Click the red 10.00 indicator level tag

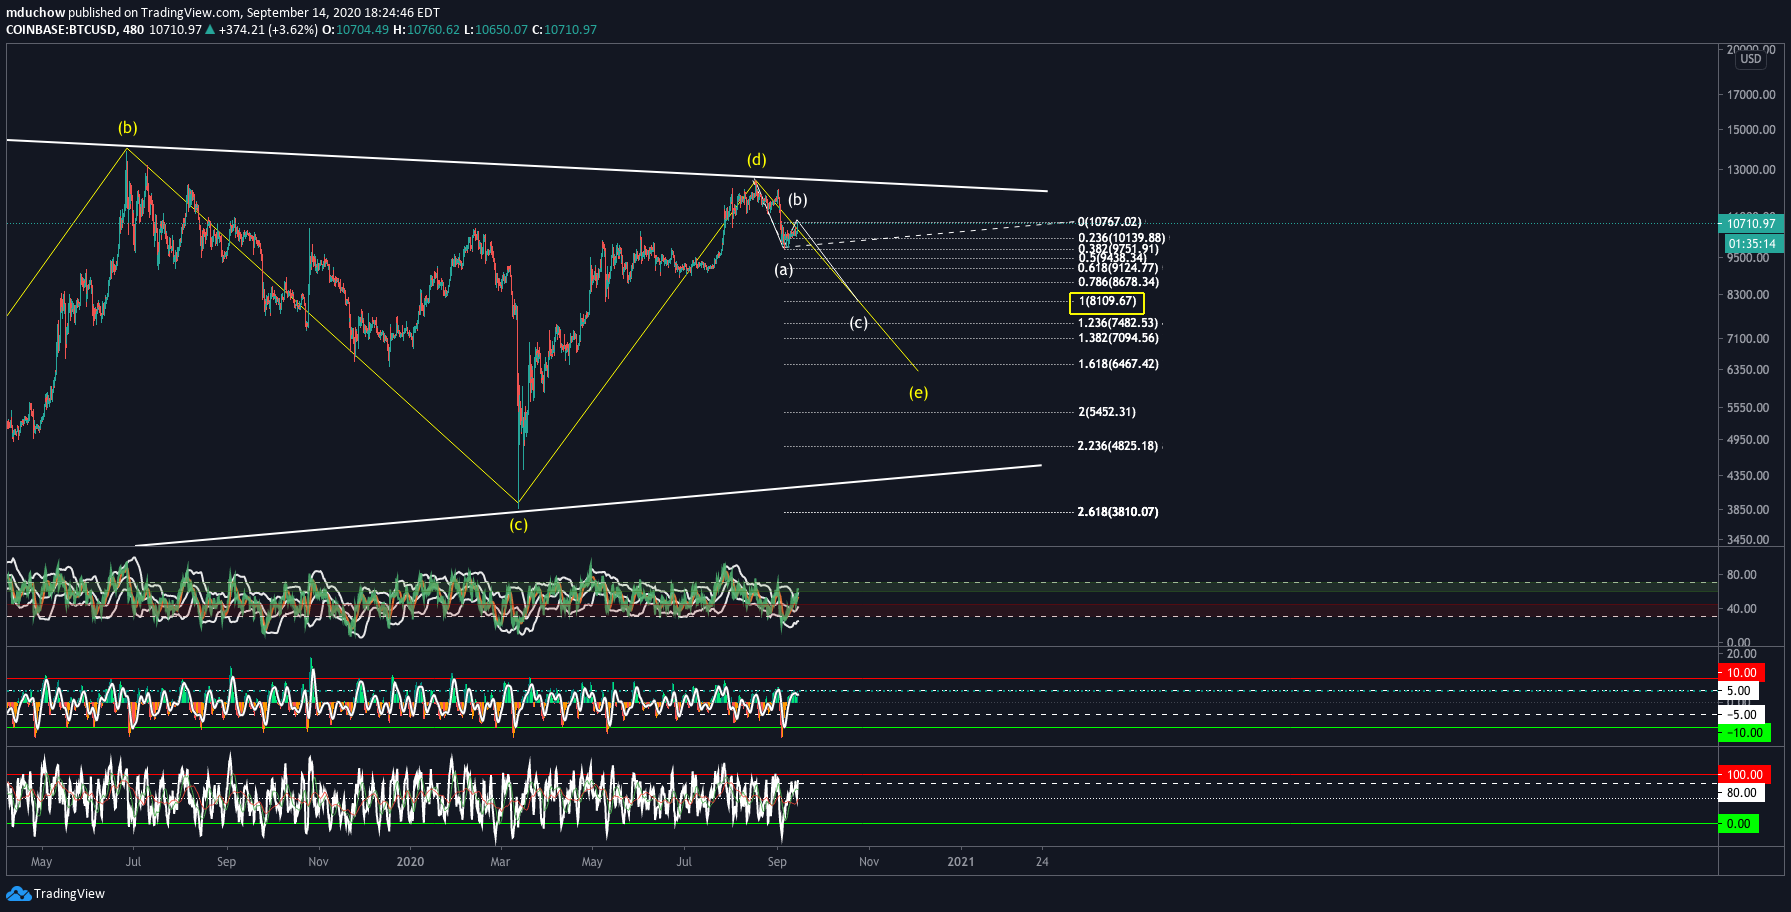[x=1741, y=673]
